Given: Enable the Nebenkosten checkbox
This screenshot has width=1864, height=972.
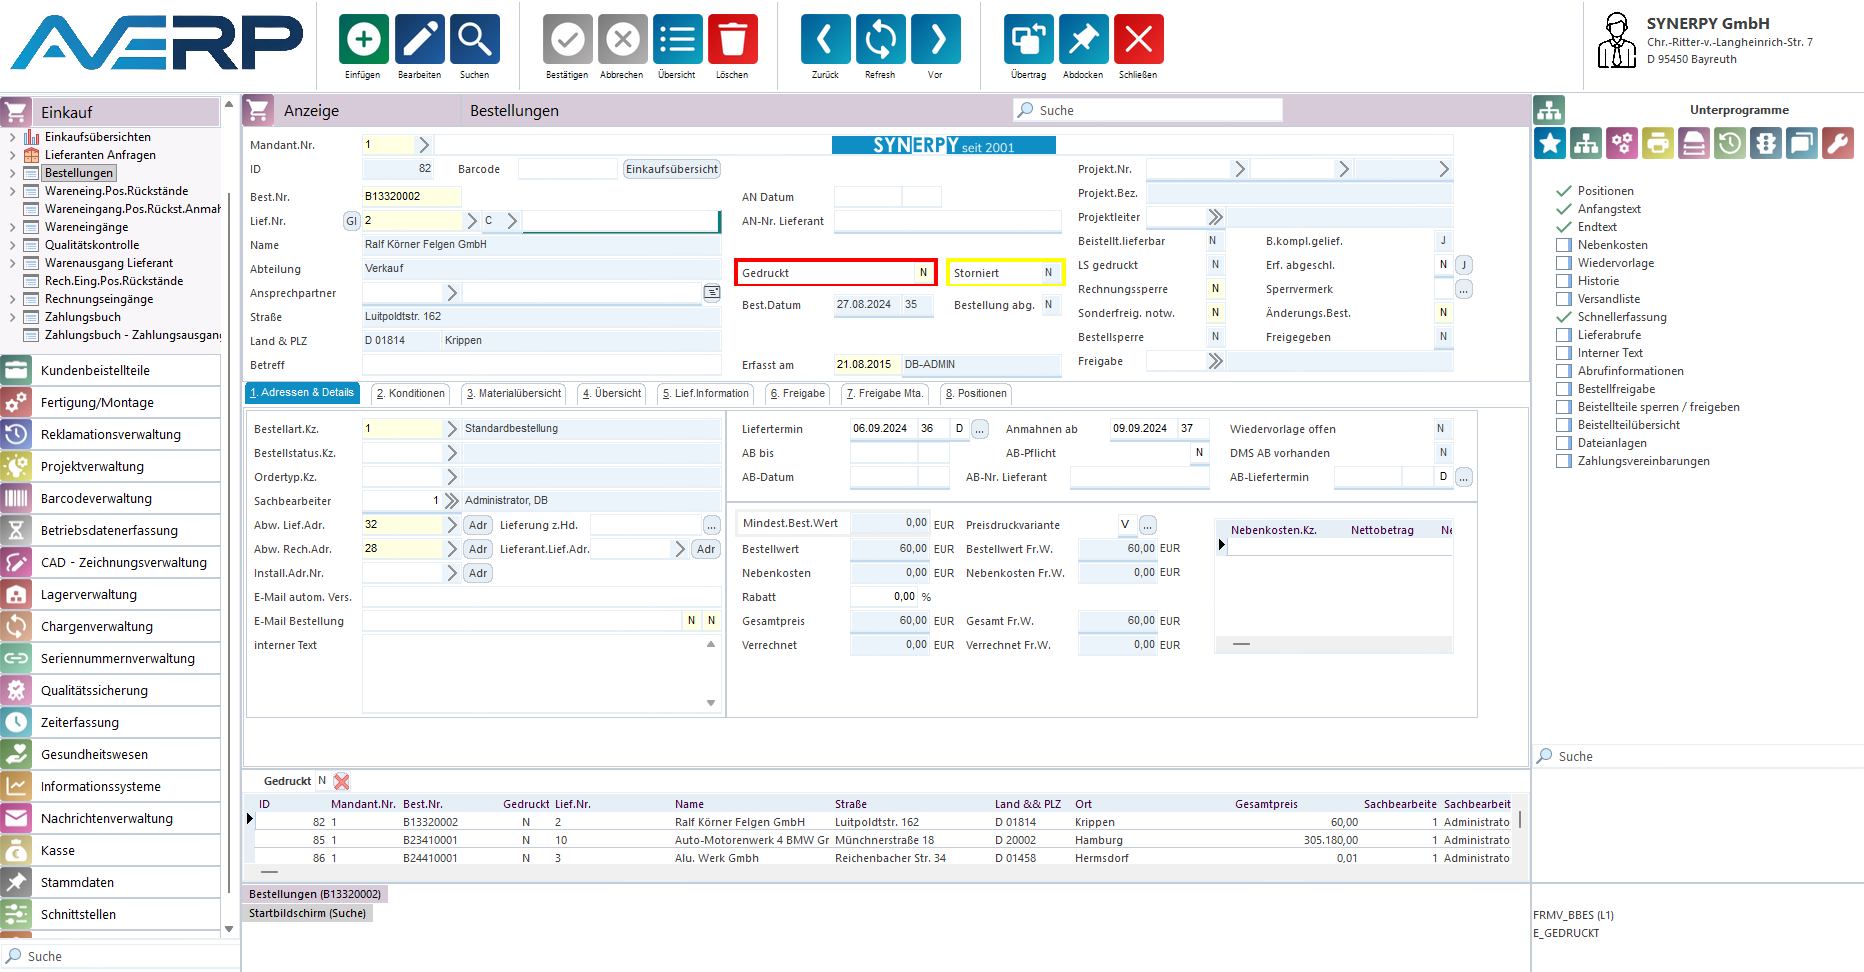Looking at the screenshot, I should pos(1564,245).
